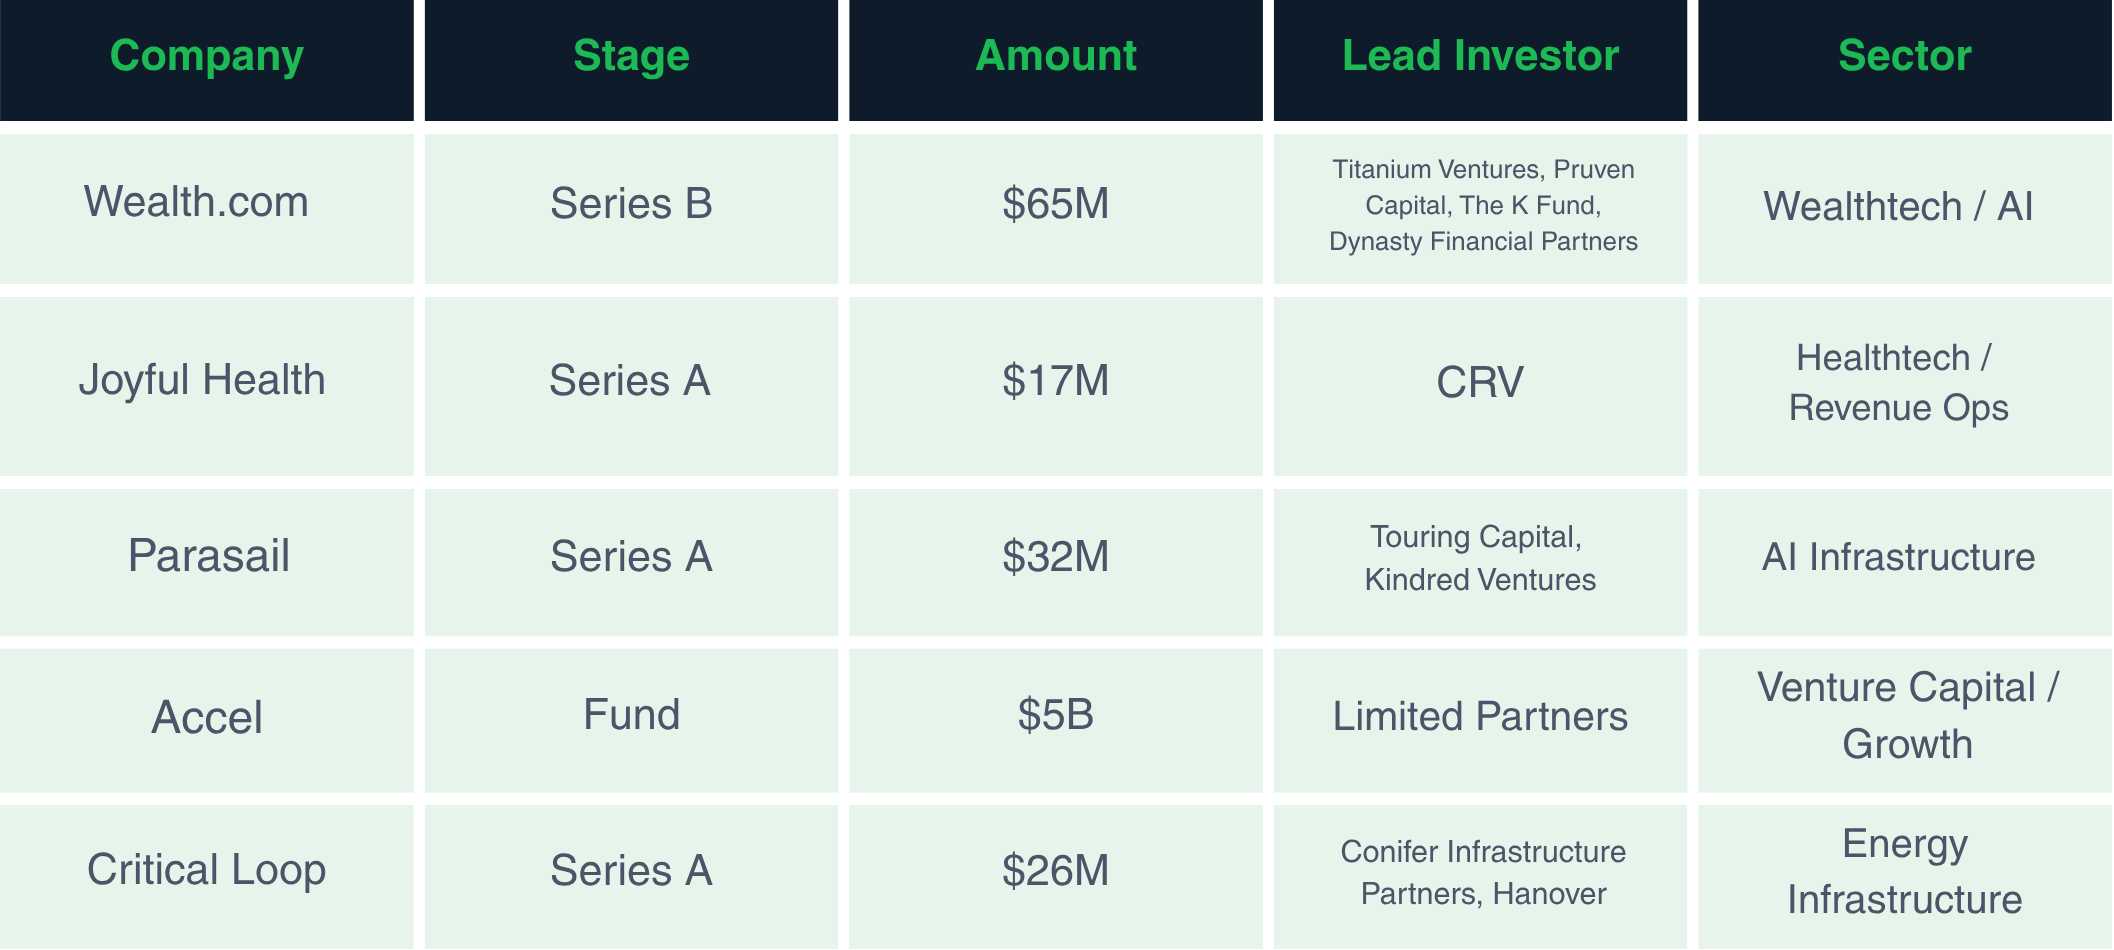The width and height of the screenshot is (2114, 950).
Task: Click the AI Infrastructure sector cell
Action: pyautogui.click(x=1905, y=562)
